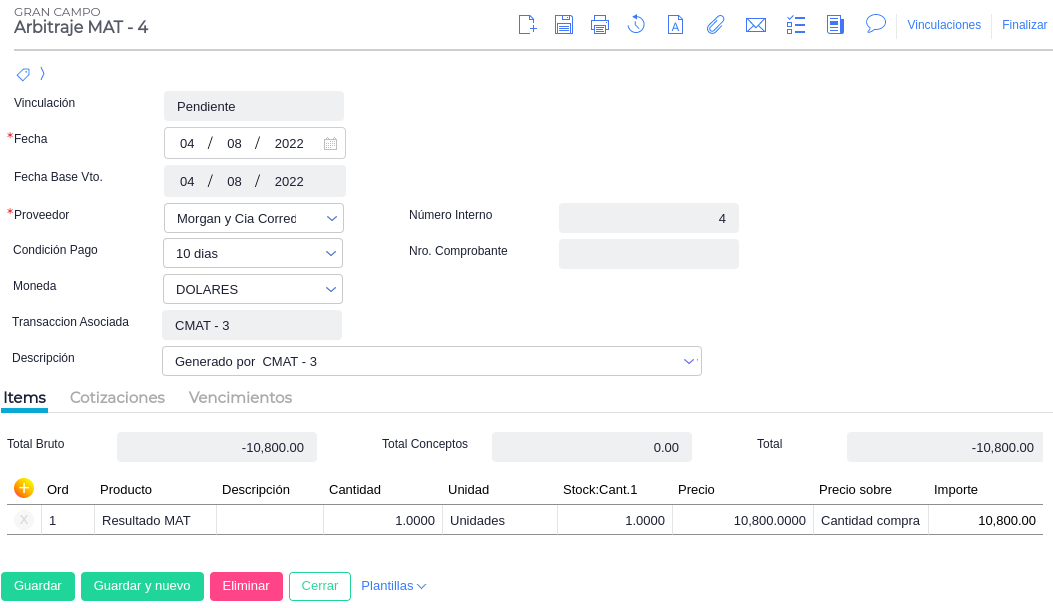
Task: Click the email envelope icon
Action: (x=756, y=25)
